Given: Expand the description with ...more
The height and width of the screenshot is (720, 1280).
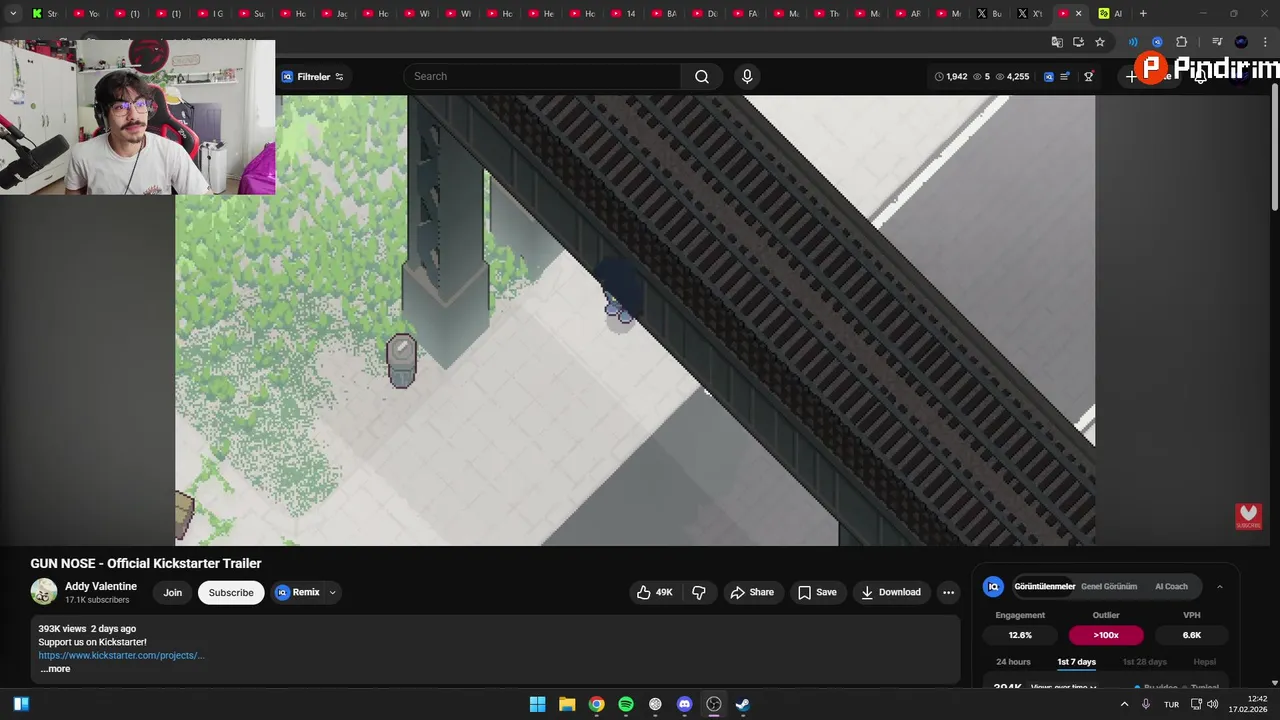Looking at the screenshot, I should click(55, 669).
